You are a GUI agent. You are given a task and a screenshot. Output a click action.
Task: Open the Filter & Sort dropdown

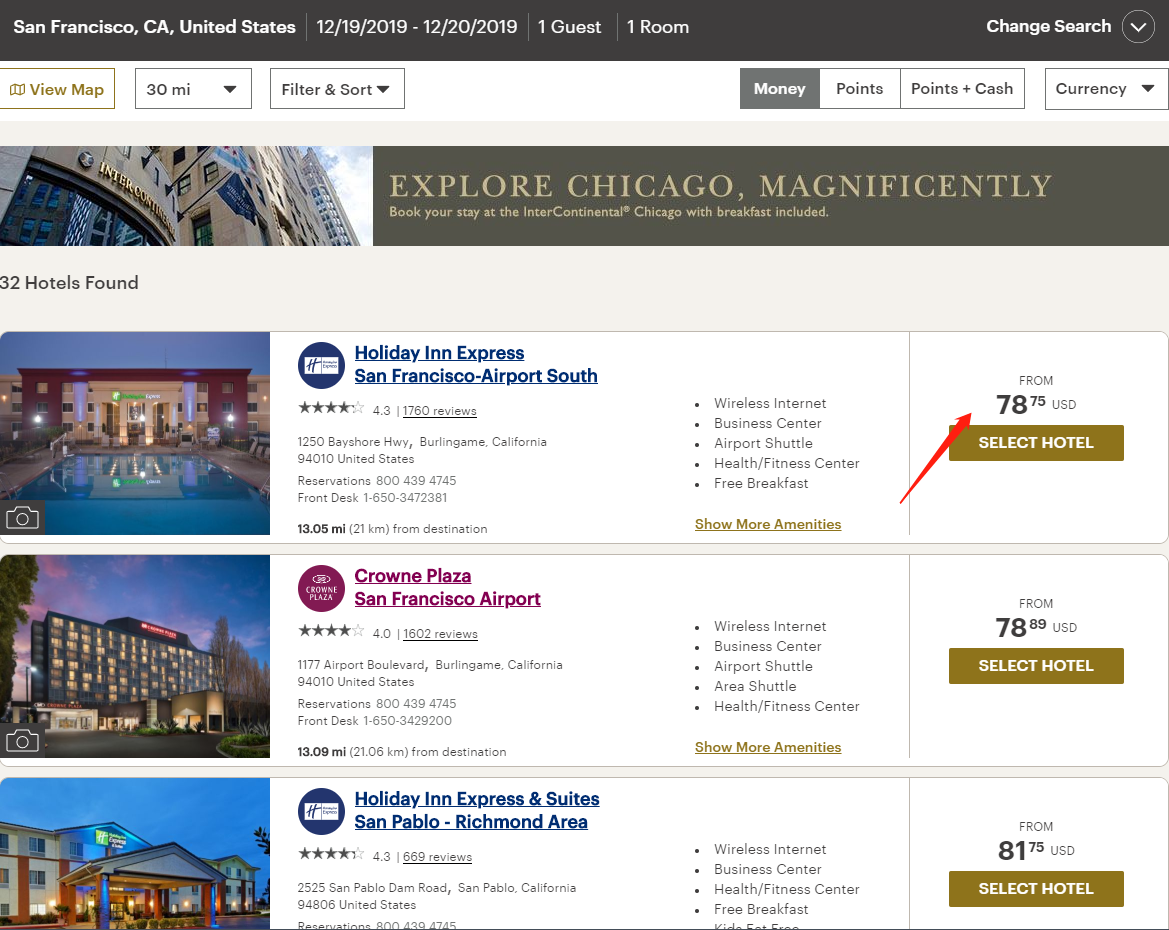click(x=337, y=89)
